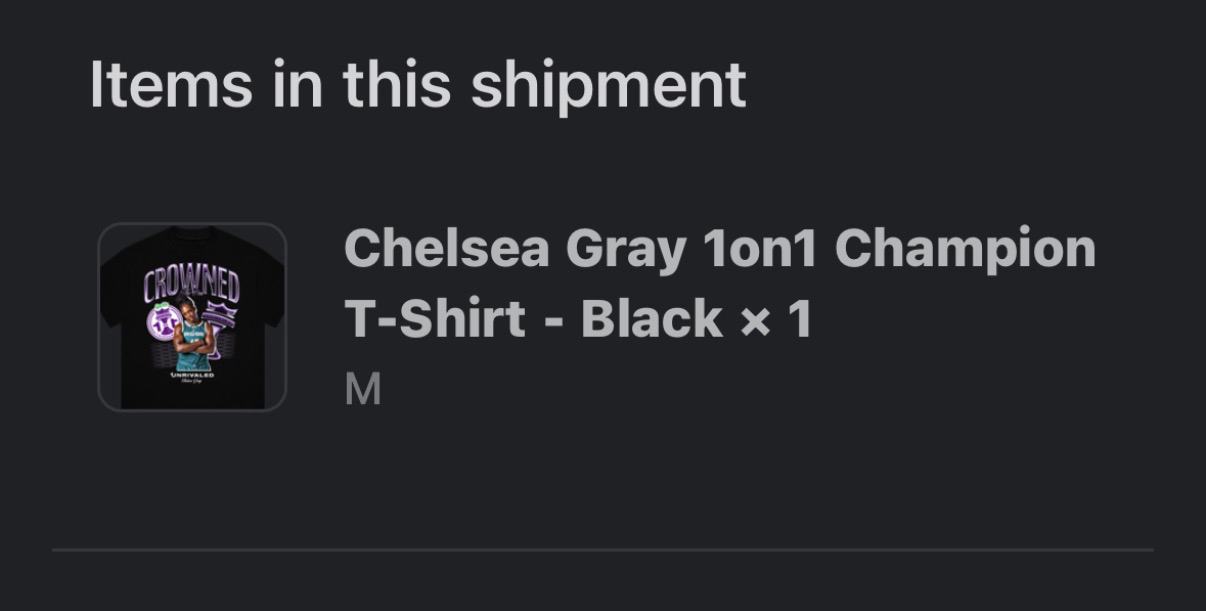Click the word "shipment" in the heading
Viewport: 1206px width, 611px height.
pos(608,84)
